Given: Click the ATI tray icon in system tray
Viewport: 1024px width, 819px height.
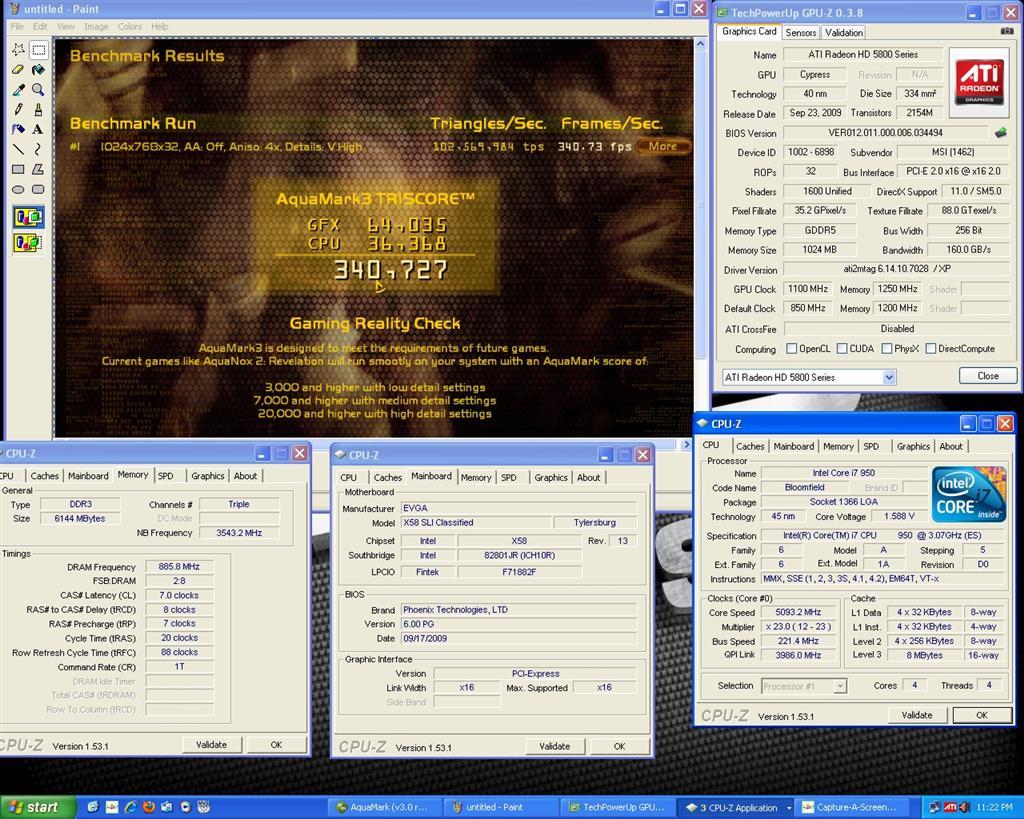Looking at the screenshot, I should pyautogui.click(x=951, y=807).
